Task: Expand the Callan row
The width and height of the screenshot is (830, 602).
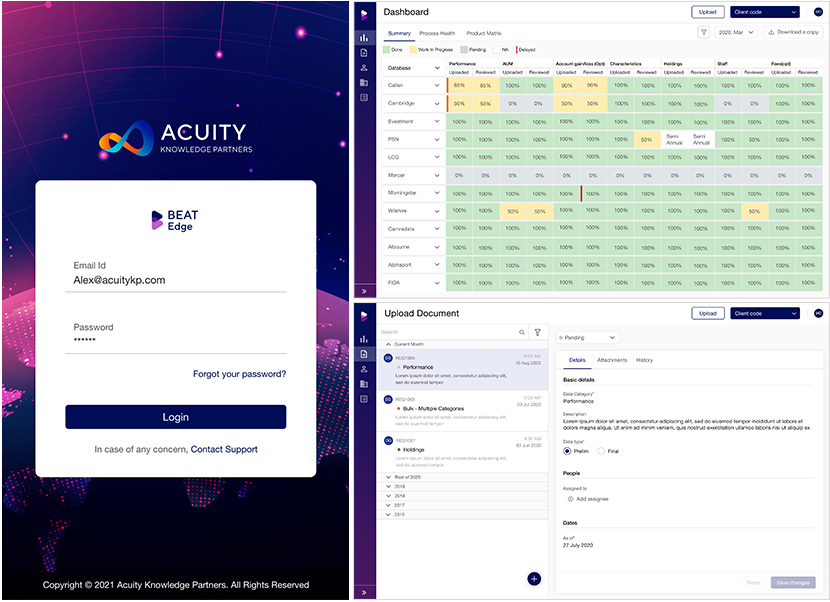Action: tap(437, 85)
